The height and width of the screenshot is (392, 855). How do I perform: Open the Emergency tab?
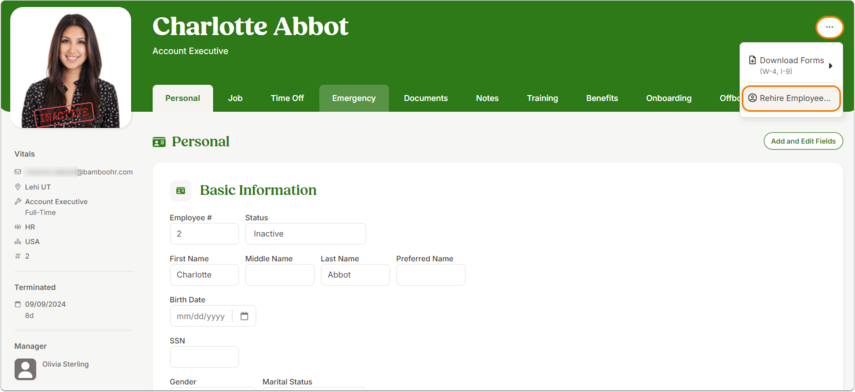pyautogui.click(x=354, y=98)
